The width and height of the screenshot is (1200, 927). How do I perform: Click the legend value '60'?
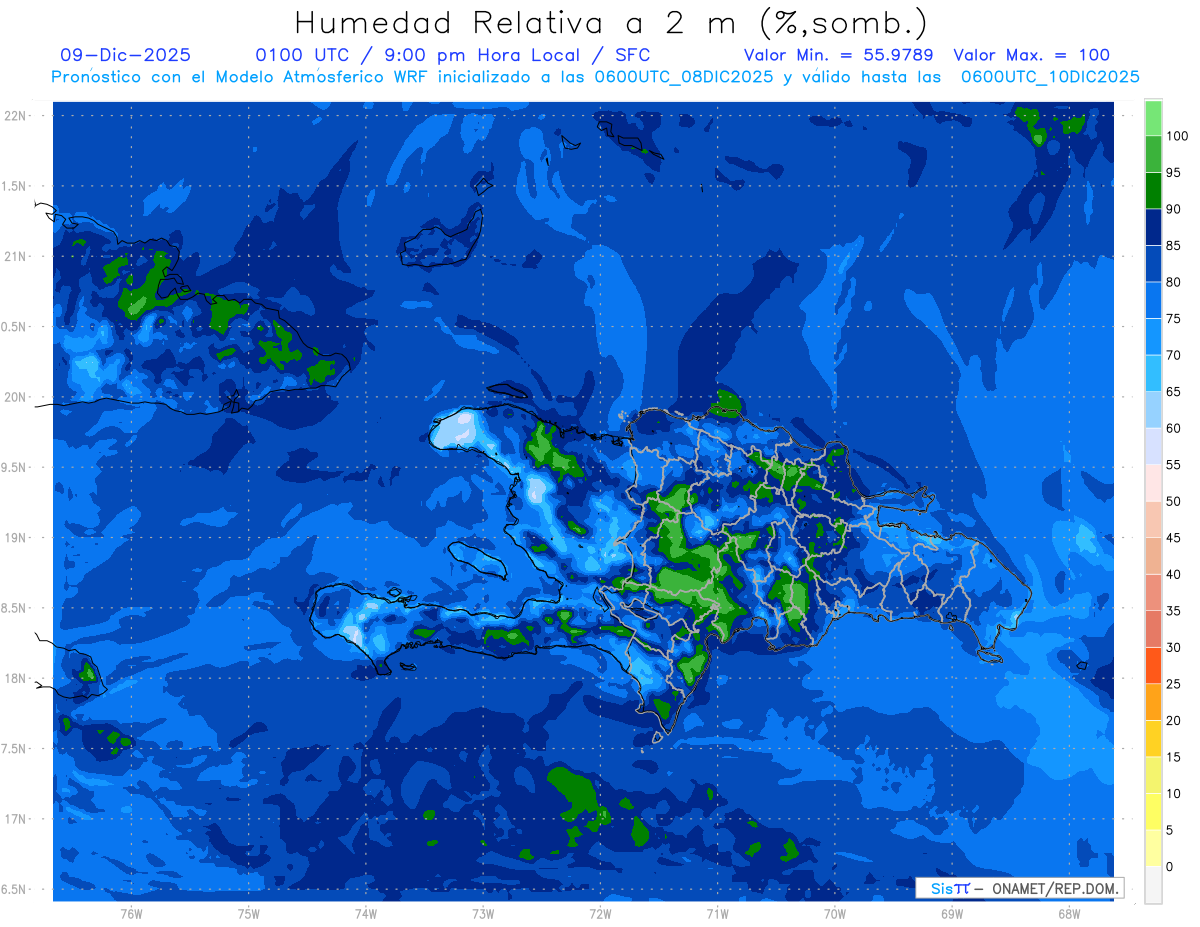click(x=1174, y=428)
